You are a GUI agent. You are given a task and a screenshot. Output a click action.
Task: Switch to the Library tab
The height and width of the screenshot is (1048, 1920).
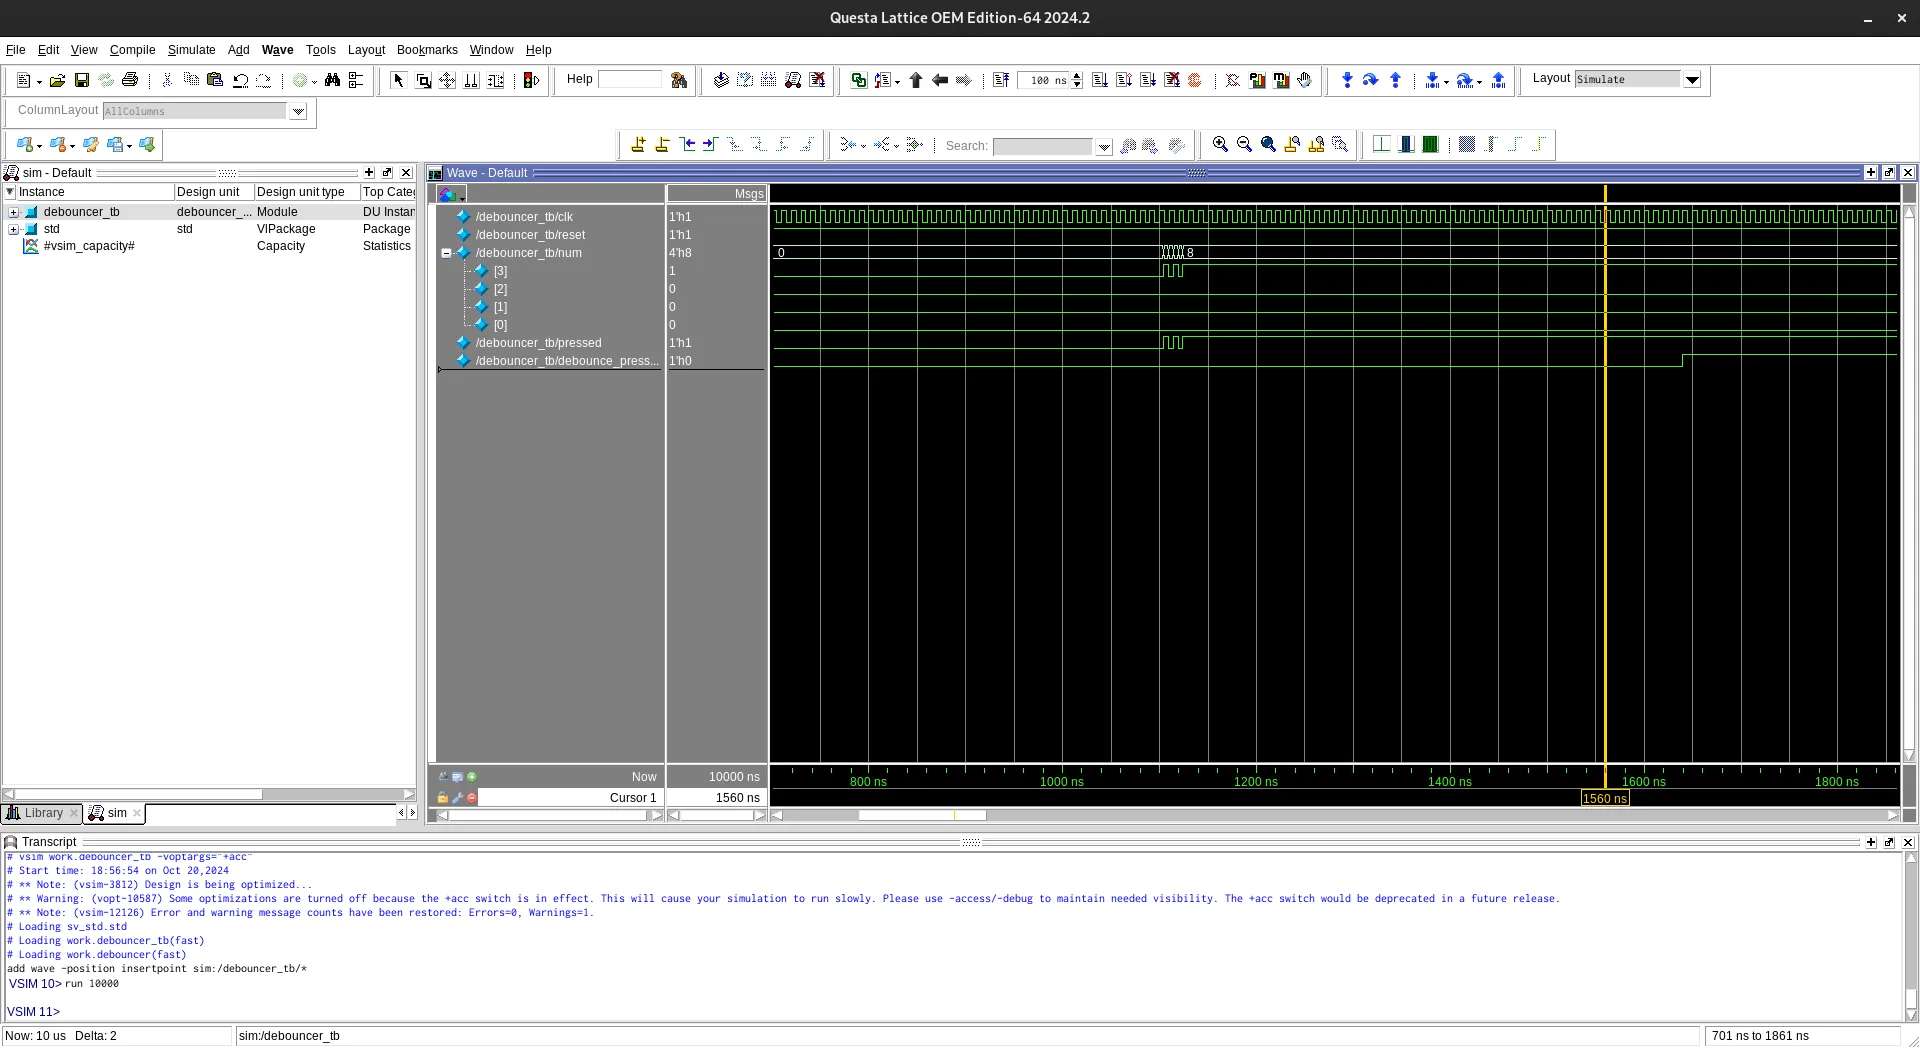pos(41,813)
